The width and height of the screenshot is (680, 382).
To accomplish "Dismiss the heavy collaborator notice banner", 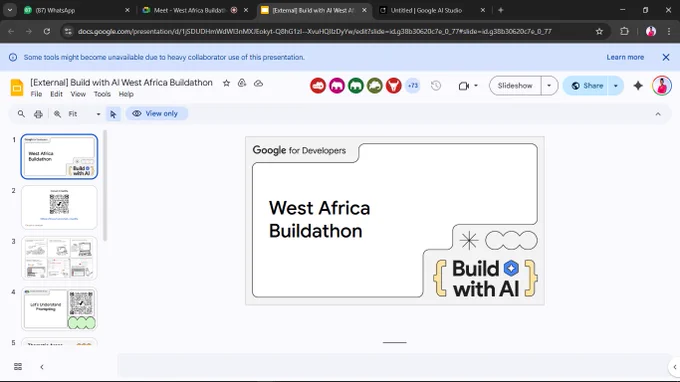I will point(666,57).
